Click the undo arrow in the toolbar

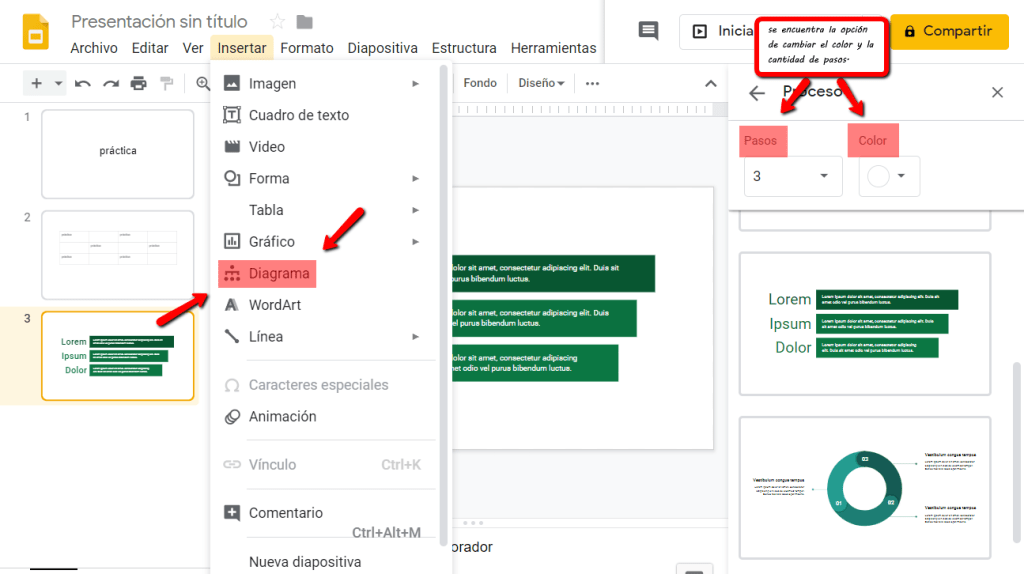pyautogui.click(x=83, y=84)
